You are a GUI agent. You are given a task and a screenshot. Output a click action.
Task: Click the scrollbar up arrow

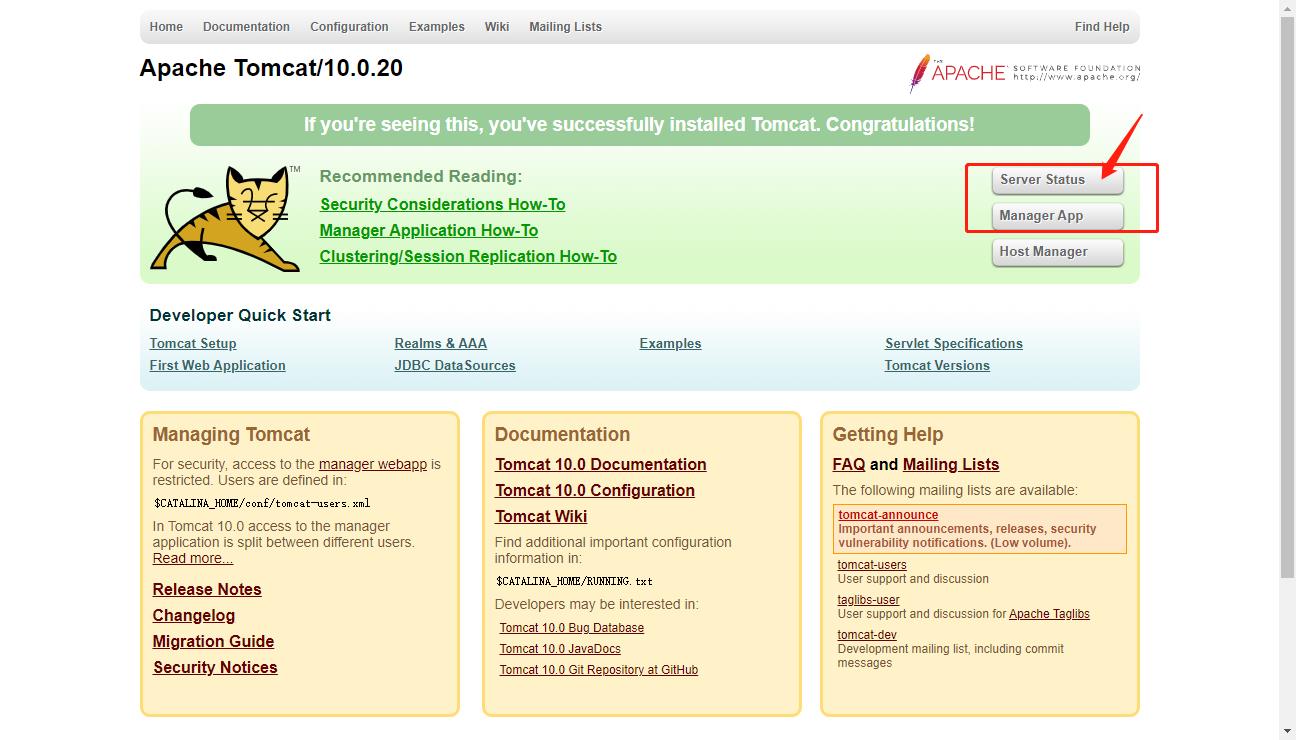click(1288, 8)
